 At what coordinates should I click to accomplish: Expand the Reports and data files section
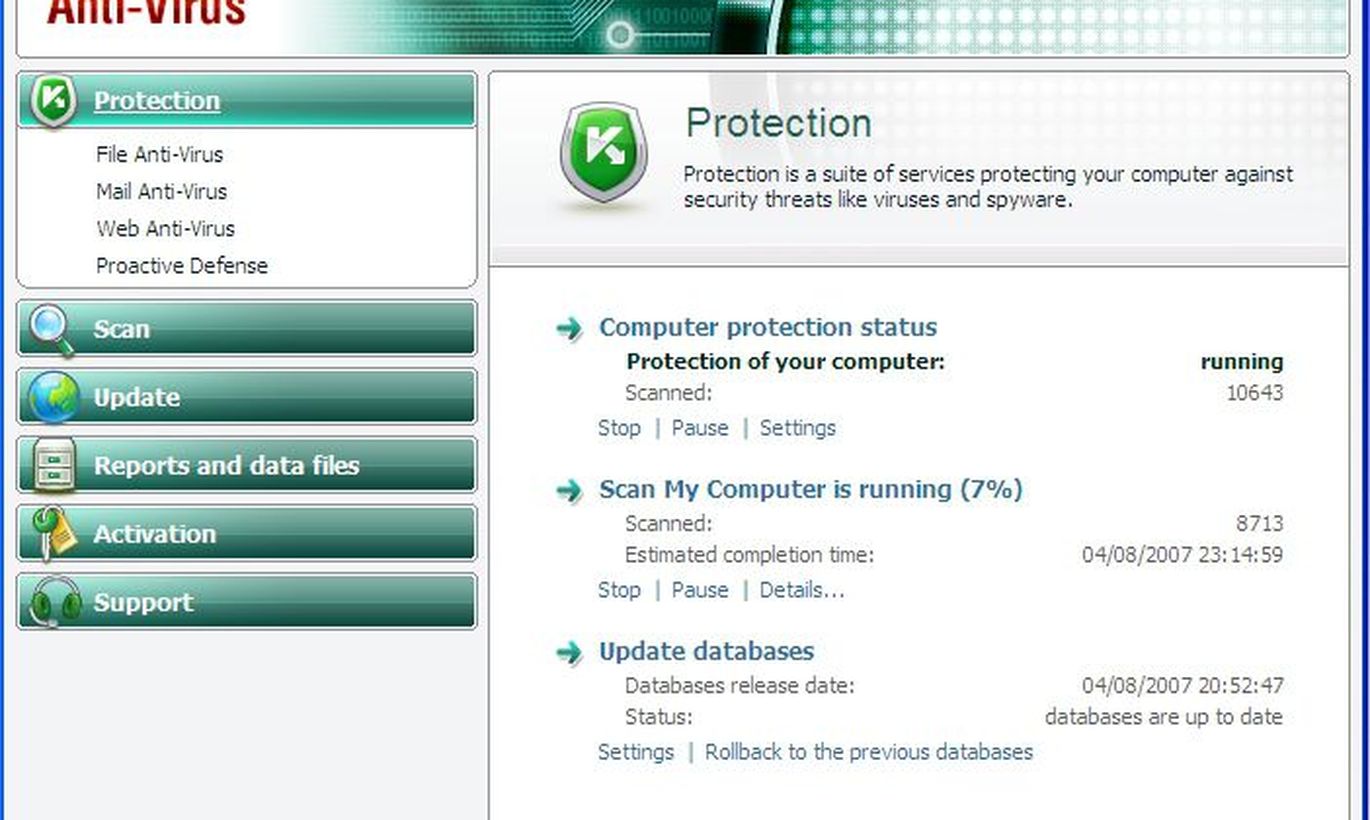(x=246, y=465)
